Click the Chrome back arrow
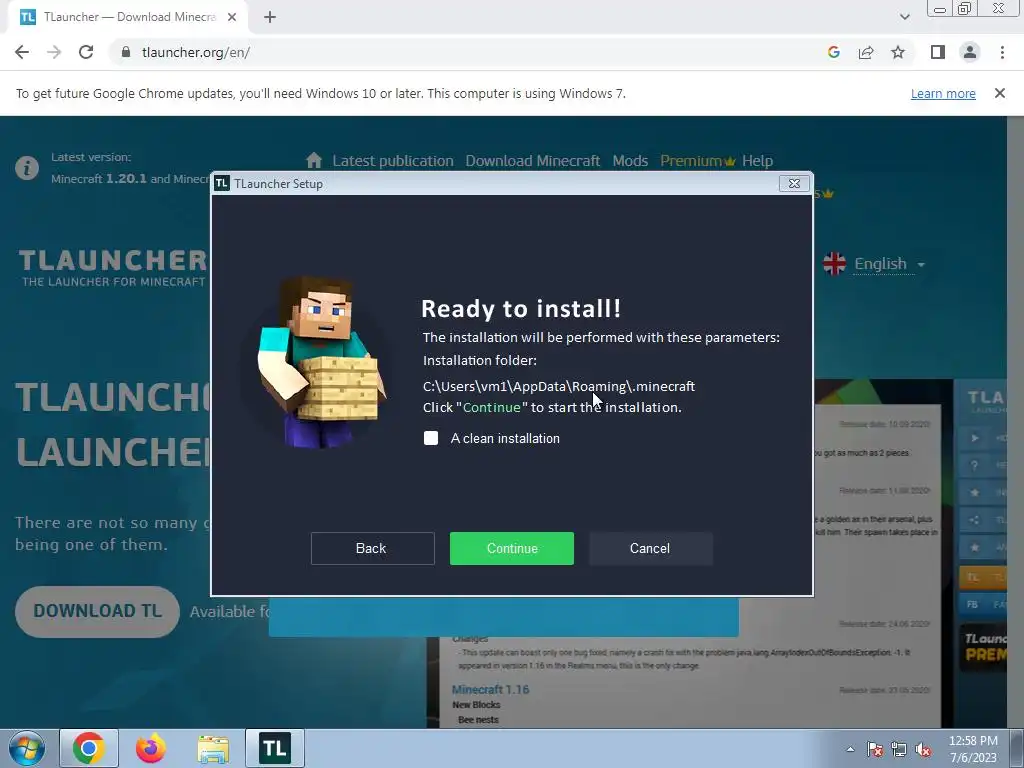The width and height of the screenshot is (1024, 768). [x=22, y=52]
